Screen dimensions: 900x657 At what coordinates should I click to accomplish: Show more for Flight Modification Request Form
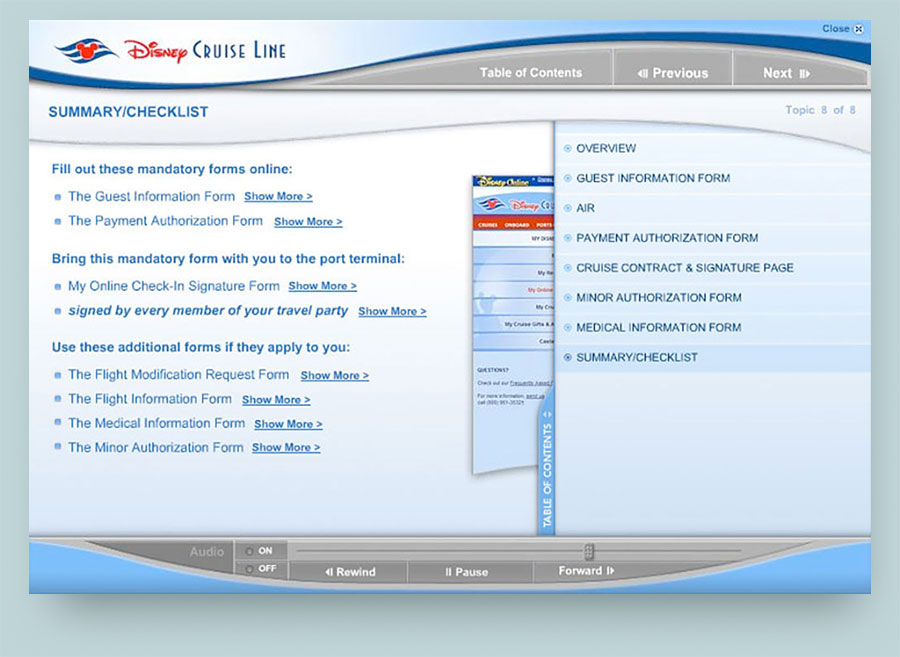(x=334, y=376)
